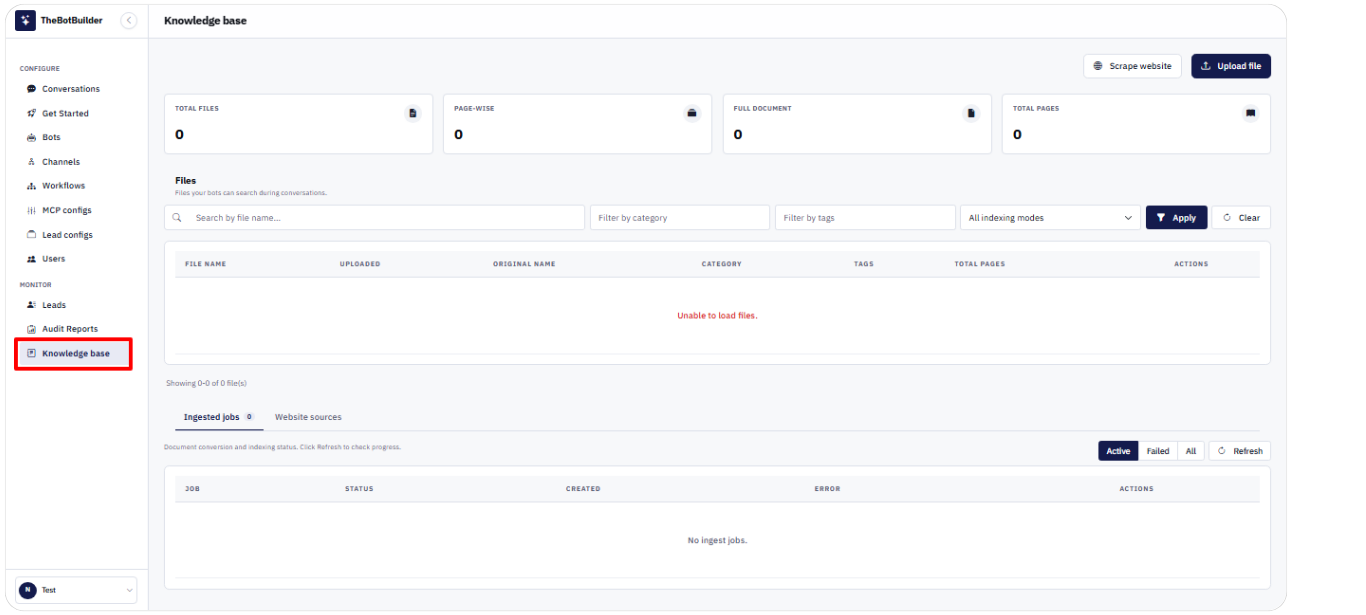The width and height of the screenshot is (1366, 615).
Task: Focus the Filter by tags field
Action: tap(865, 217)
